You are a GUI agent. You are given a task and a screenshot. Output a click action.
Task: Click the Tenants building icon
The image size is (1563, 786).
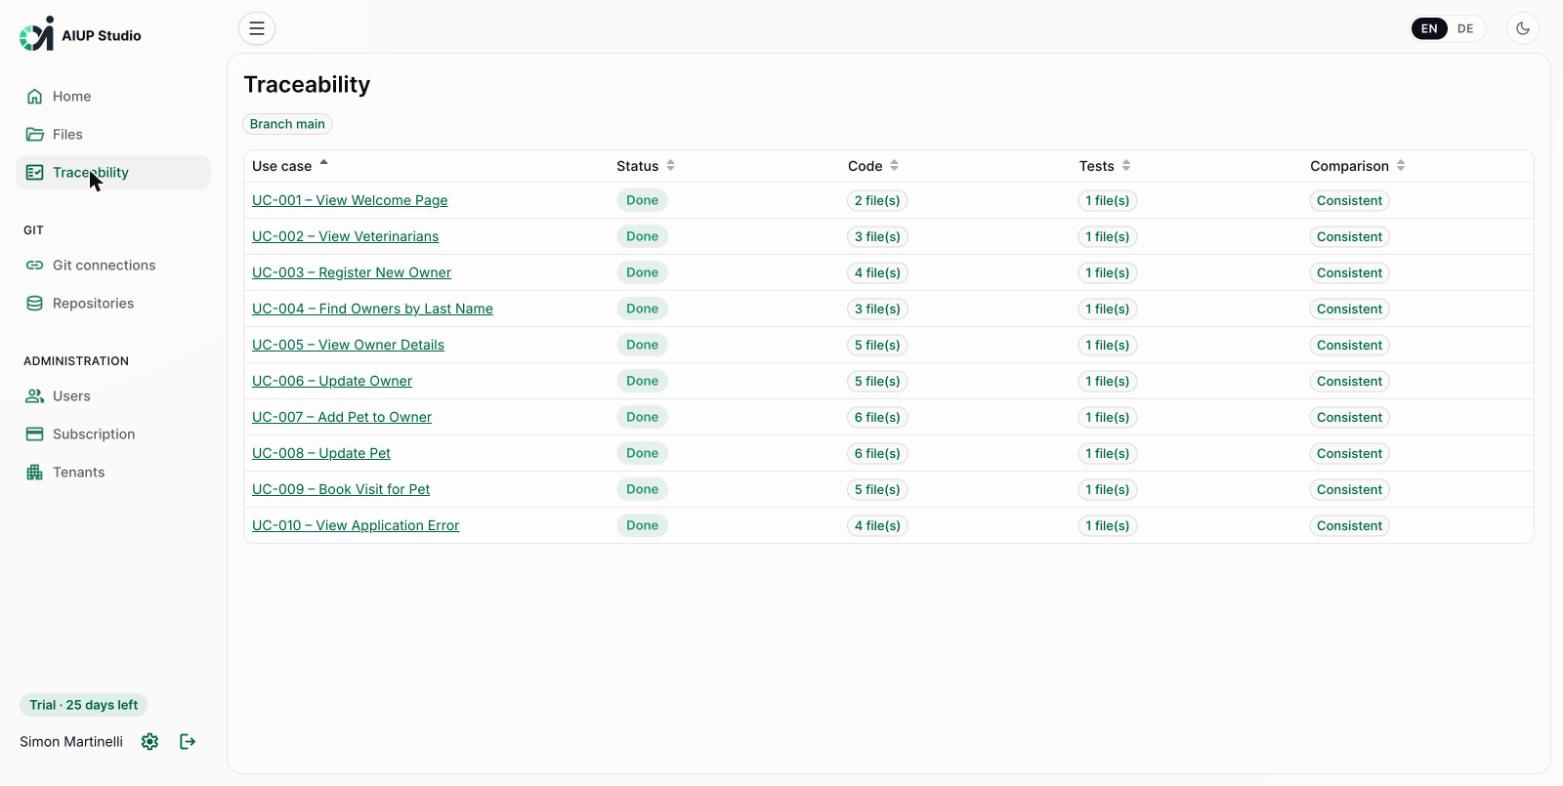pos(35,472)
